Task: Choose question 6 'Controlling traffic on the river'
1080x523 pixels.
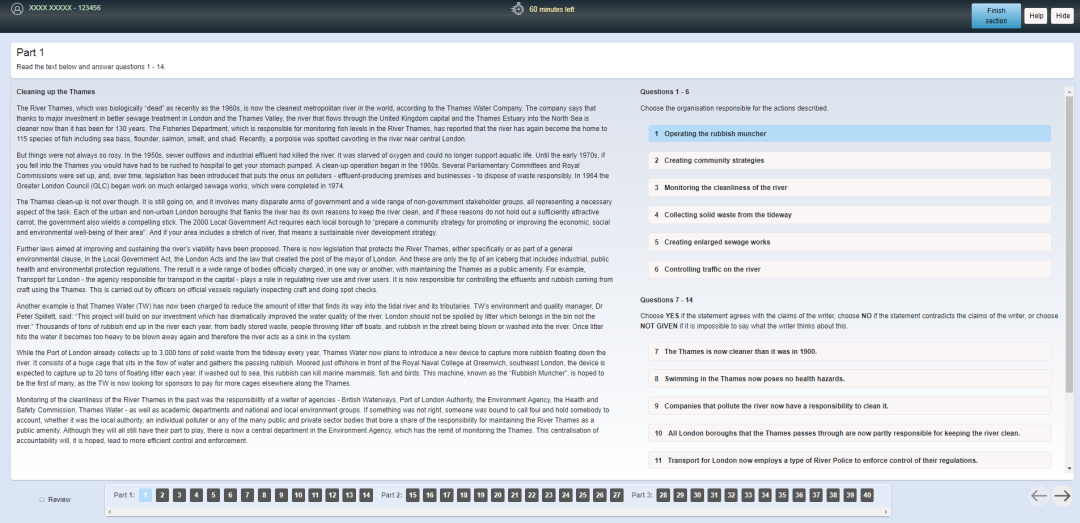Action: (x=848, y=269)
